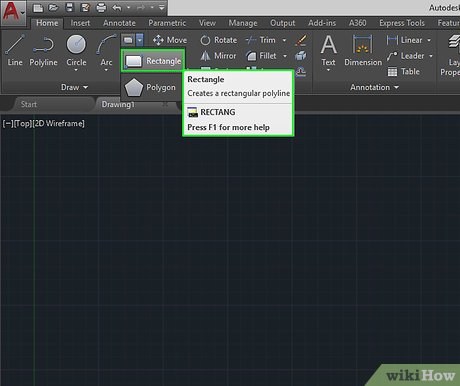This screenshot has height=386, width=460.
Task: Click the Open file quick-access icon
Action: click(x=53, y=7)
